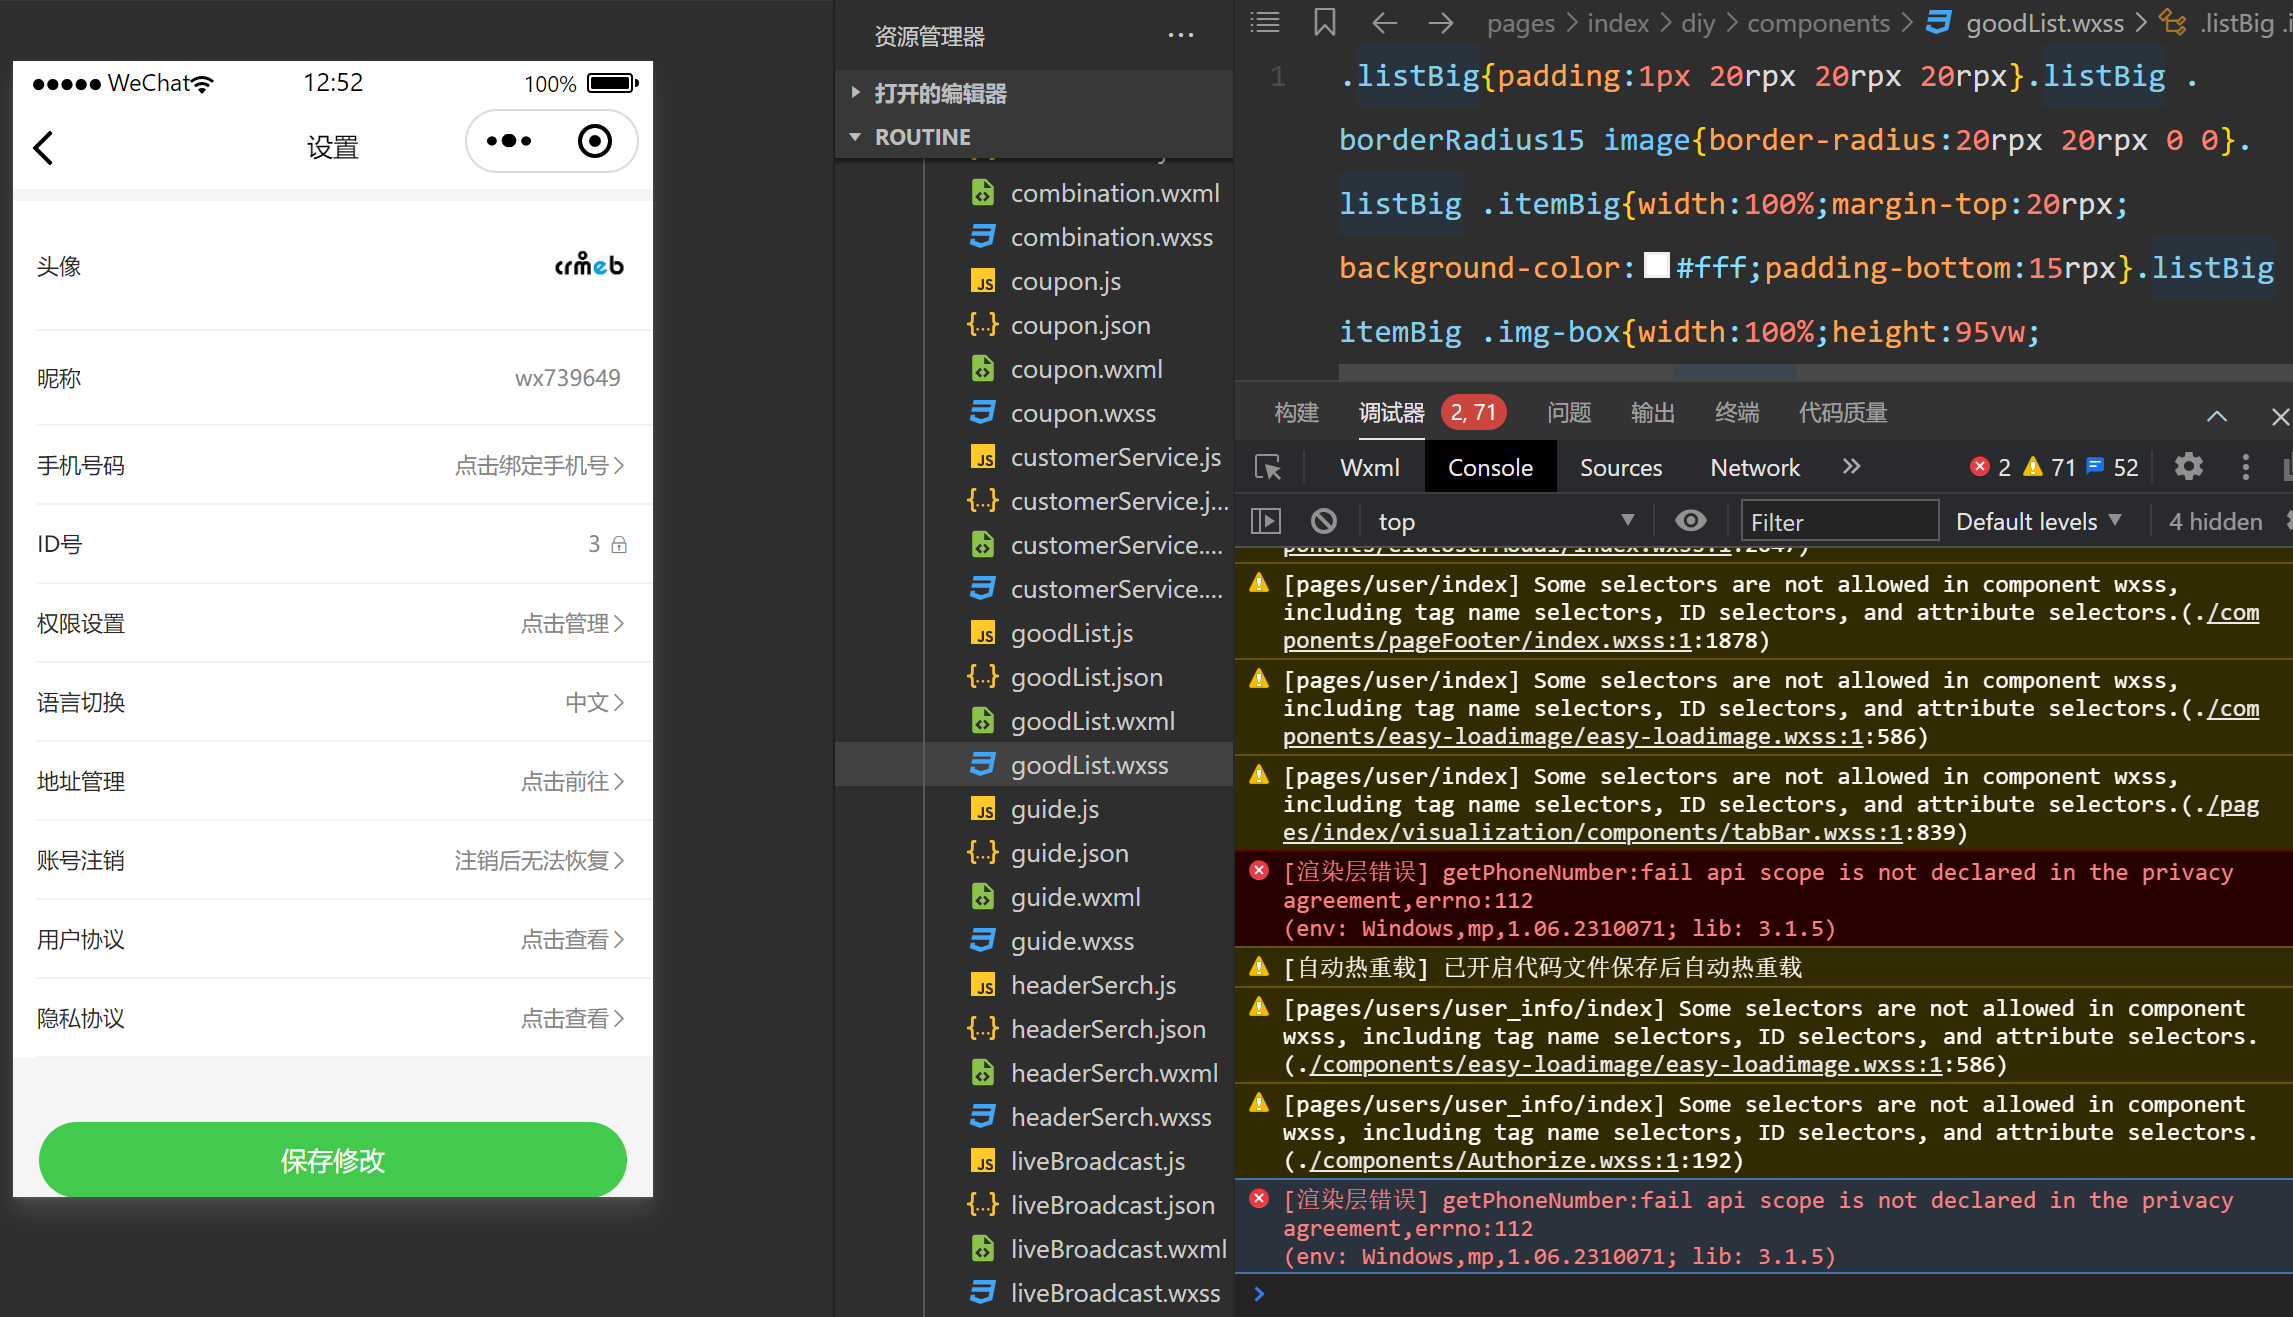Open coupon.wxss file
This screenshot has height=1317, width=2293.
pos(1083,413)
